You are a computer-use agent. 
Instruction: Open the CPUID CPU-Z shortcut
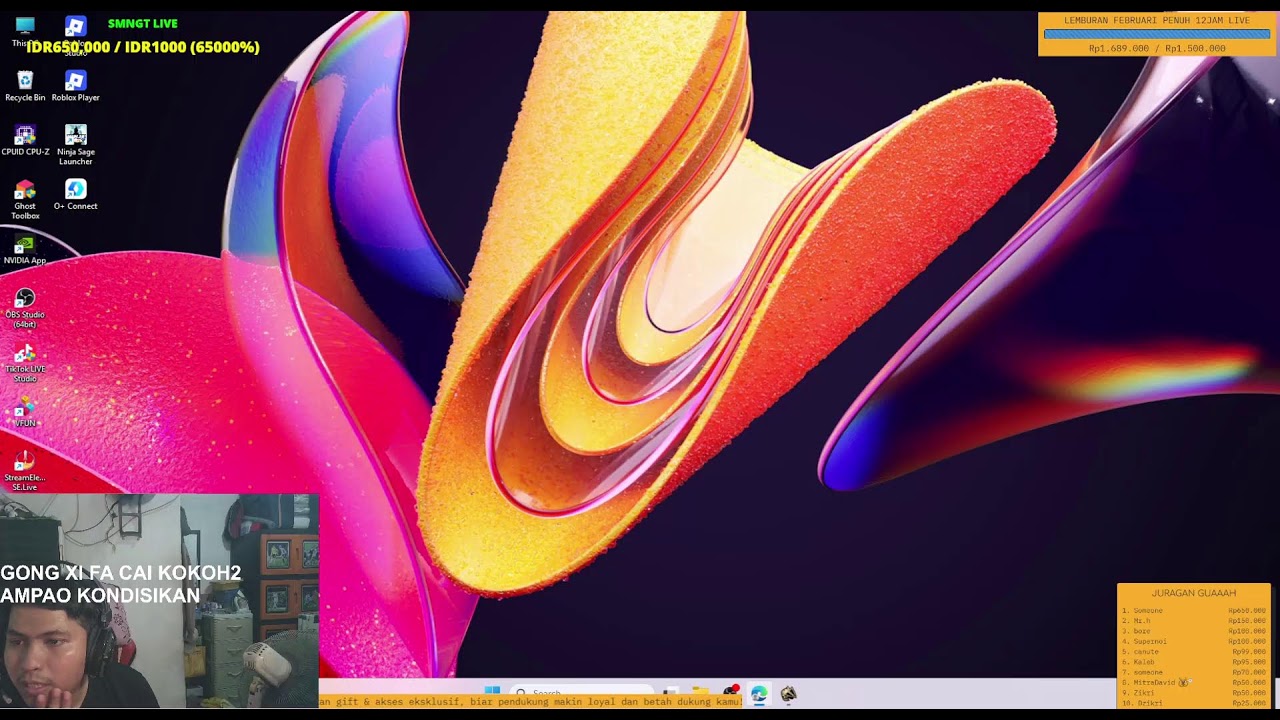pos(25,141)
